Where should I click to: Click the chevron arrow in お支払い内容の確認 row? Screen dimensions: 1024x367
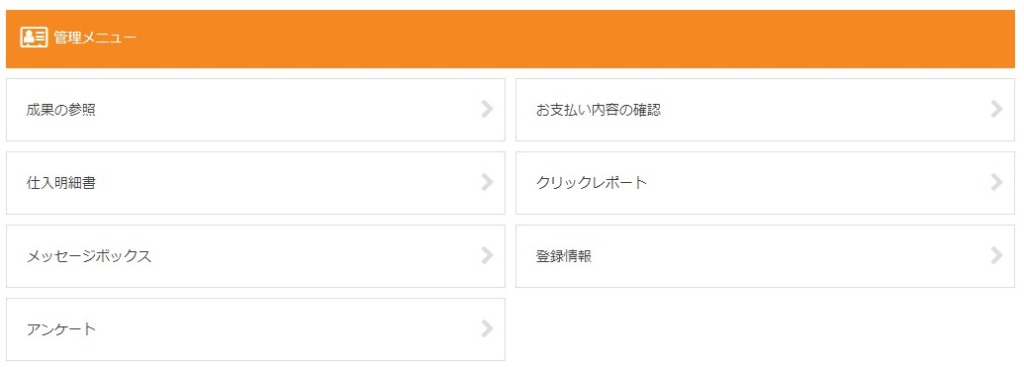point(996,109)
